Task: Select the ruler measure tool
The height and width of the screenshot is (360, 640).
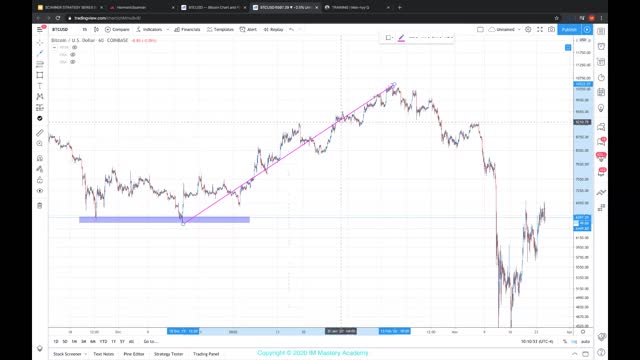Action: coord(40,133)
